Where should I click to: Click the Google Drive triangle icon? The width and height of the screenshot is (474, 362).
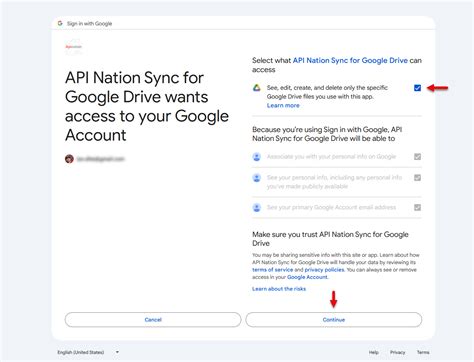tap(257, 88)
